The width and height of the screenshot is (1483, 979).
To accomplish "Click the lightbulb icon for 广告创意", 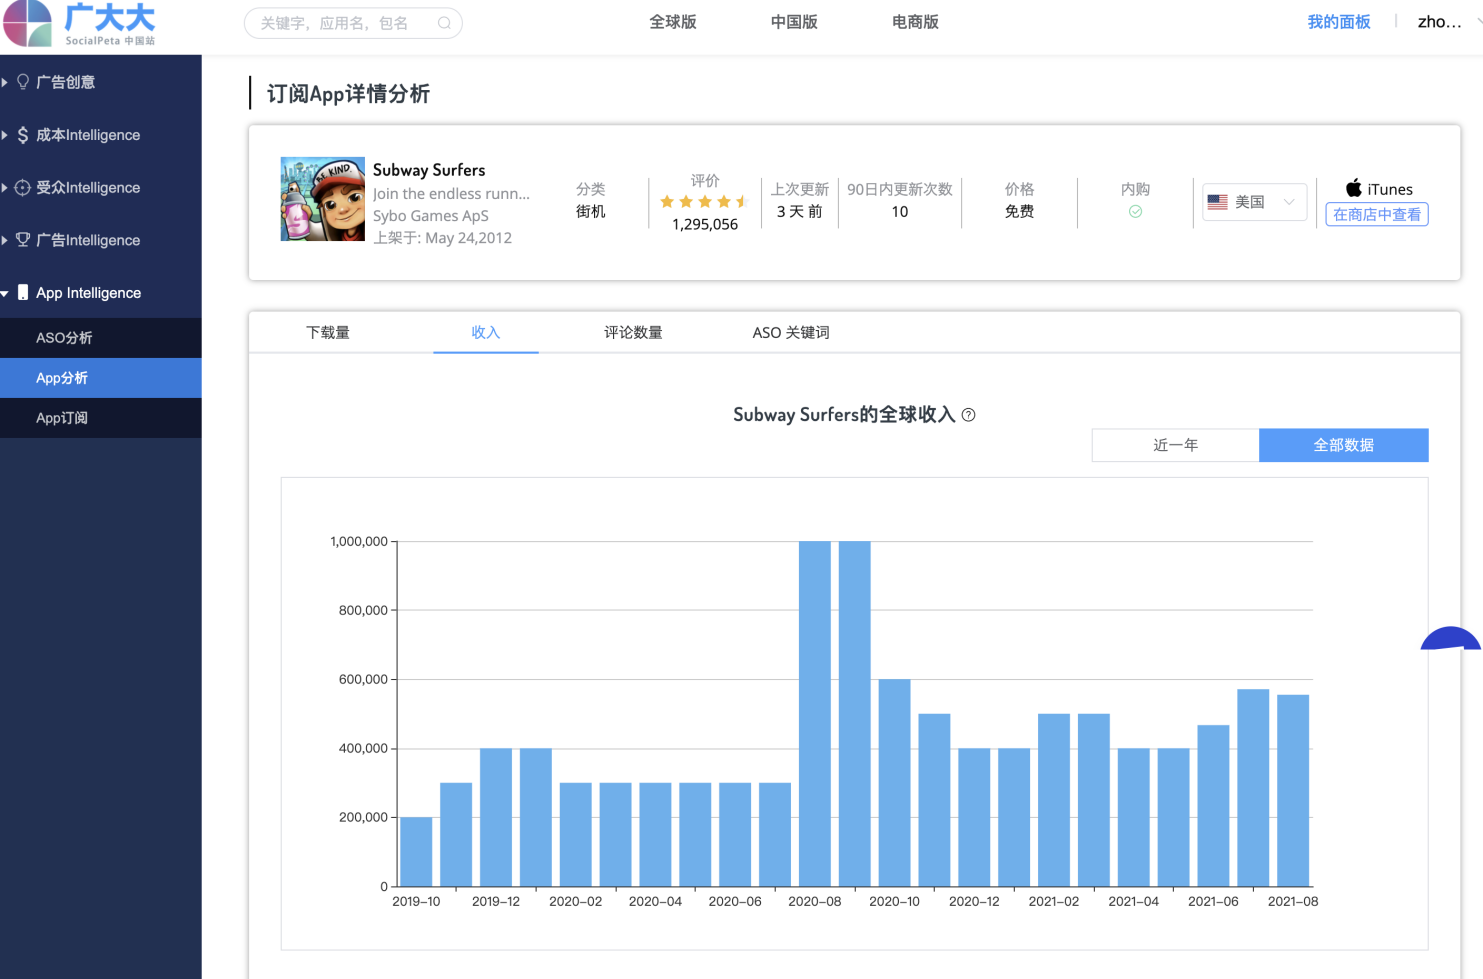I will [23, 82].
